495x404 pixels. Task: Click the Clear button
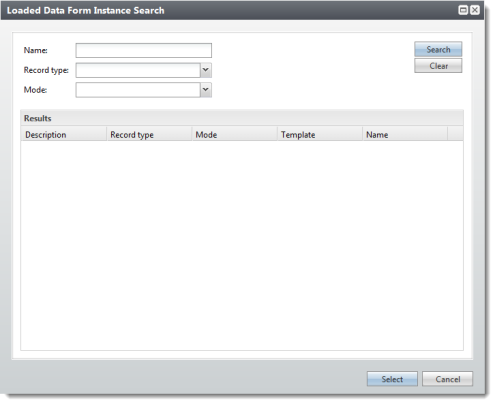pos(438,66)
